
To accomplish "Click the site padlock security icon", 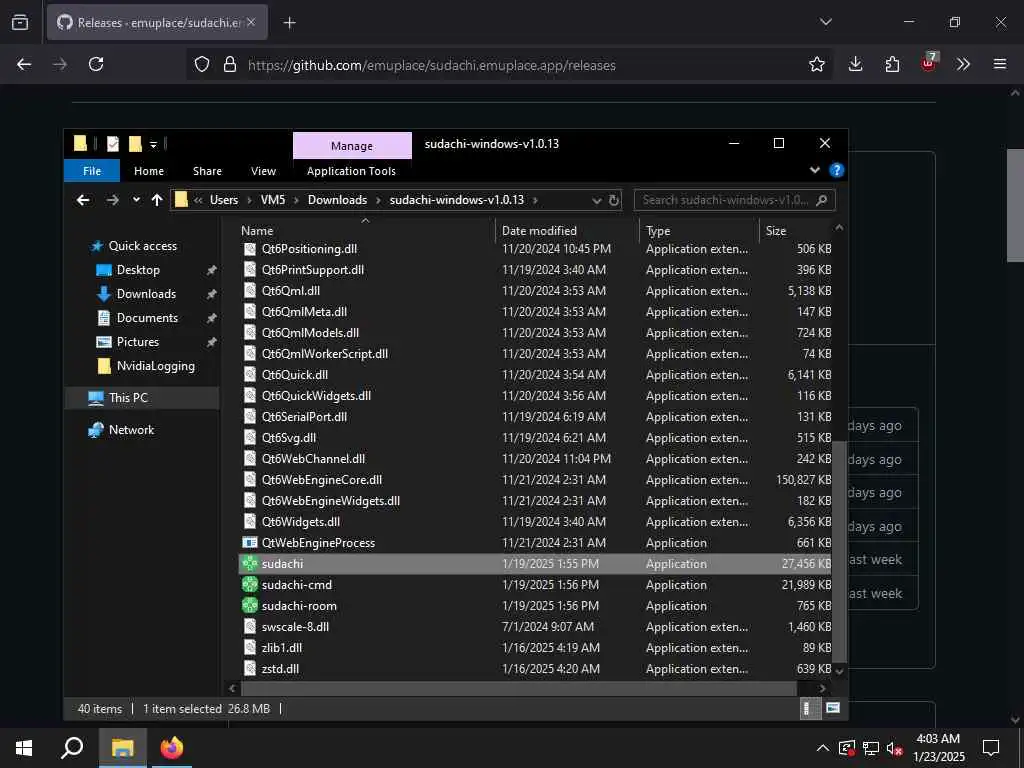I will pyautogui.click(x=229, y=64).
